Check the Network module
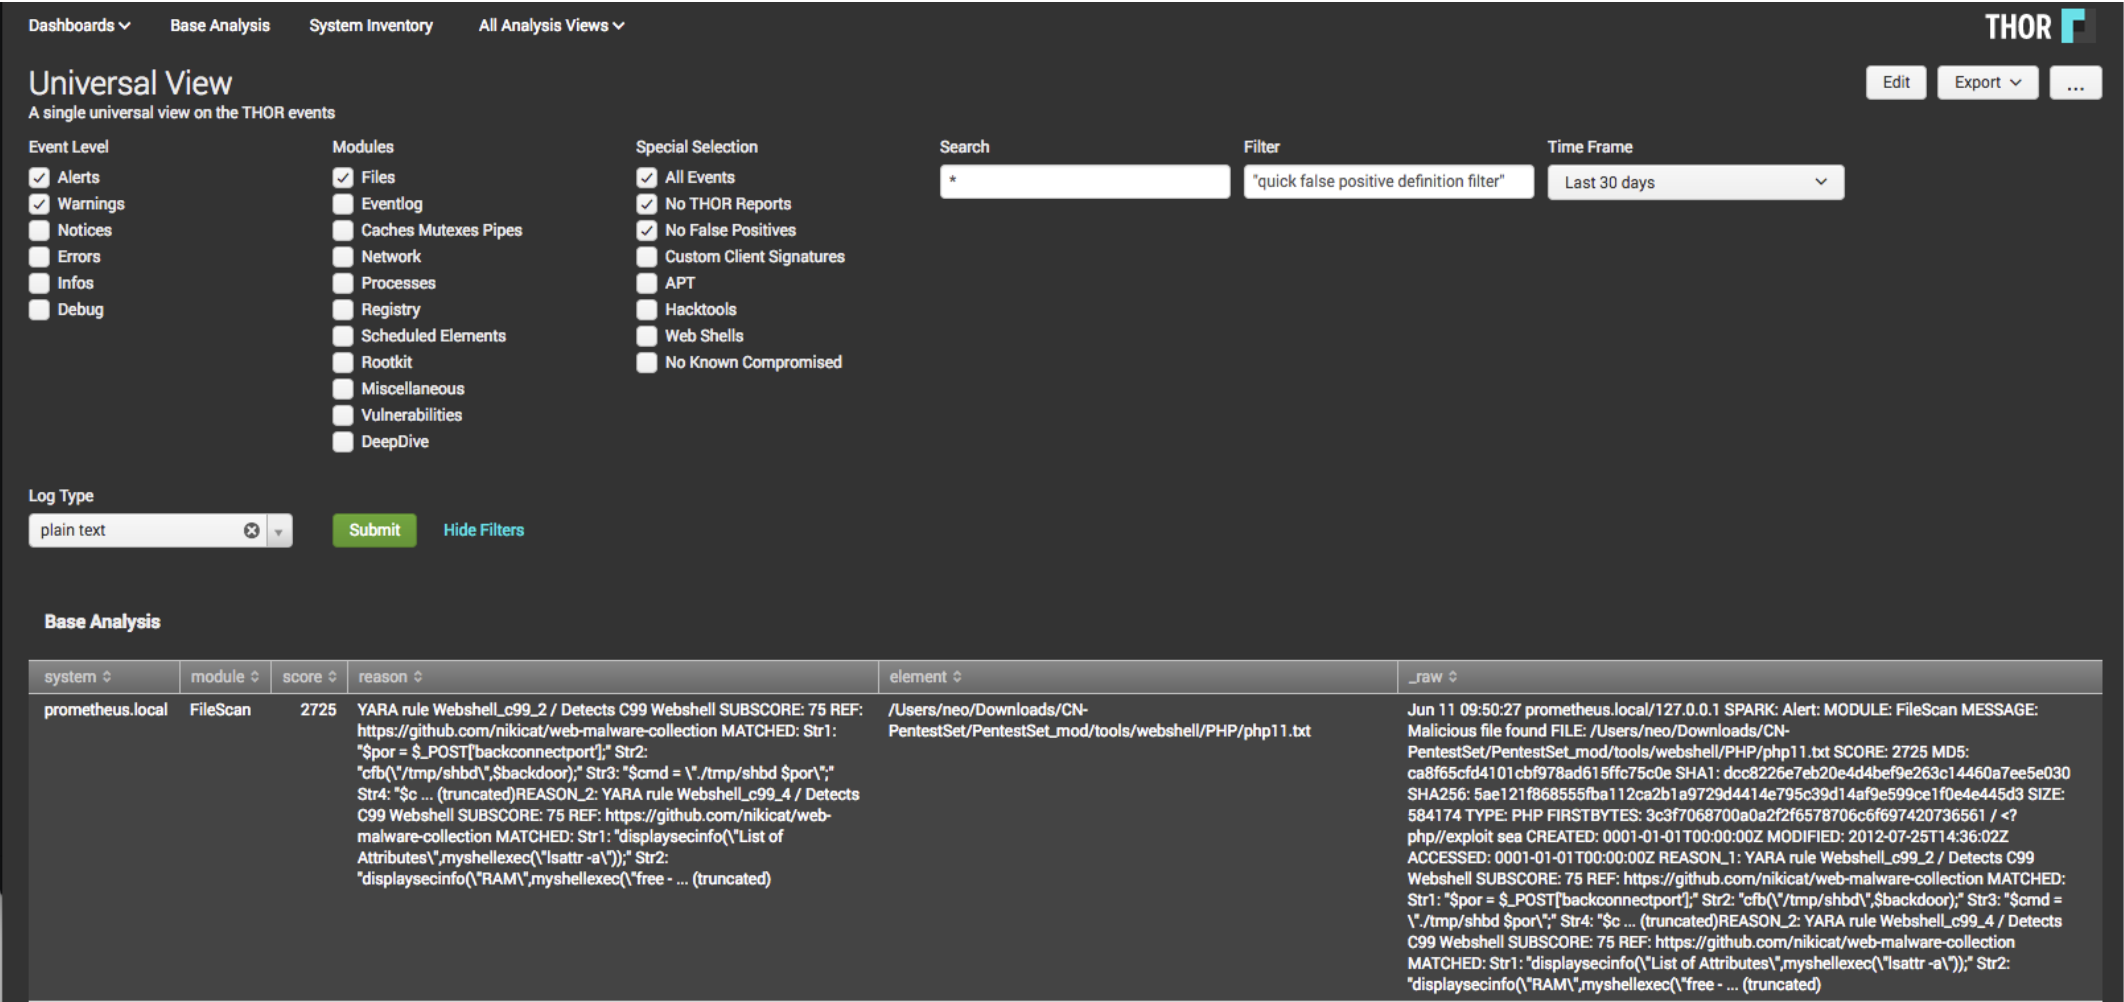 [x=343, y=257]
